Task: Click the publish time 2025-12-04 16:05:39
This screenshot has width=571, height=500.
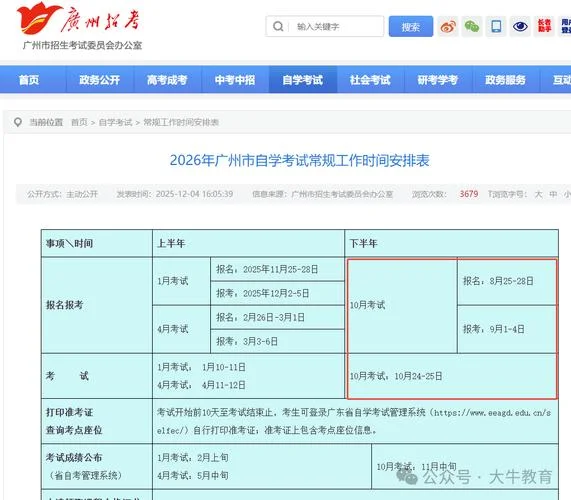Action: [194, 194]
